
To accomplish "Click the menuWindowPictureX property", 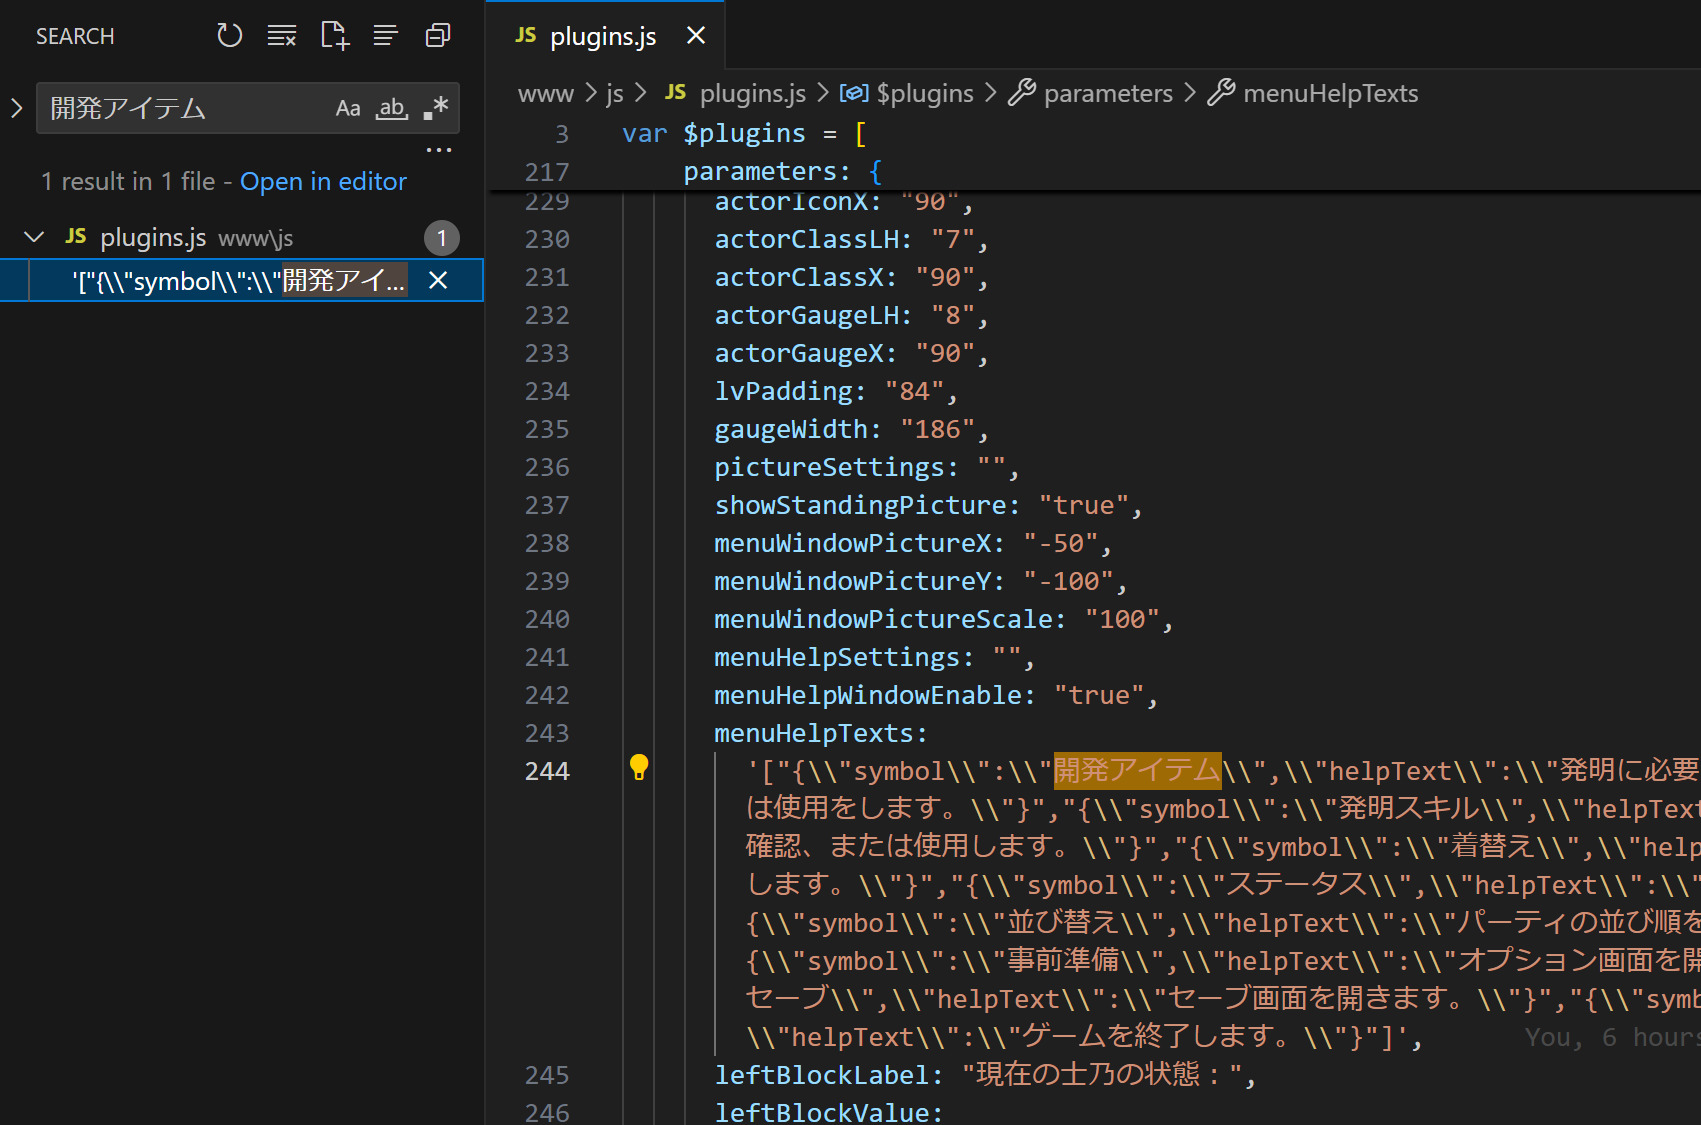I will point(852,543).
